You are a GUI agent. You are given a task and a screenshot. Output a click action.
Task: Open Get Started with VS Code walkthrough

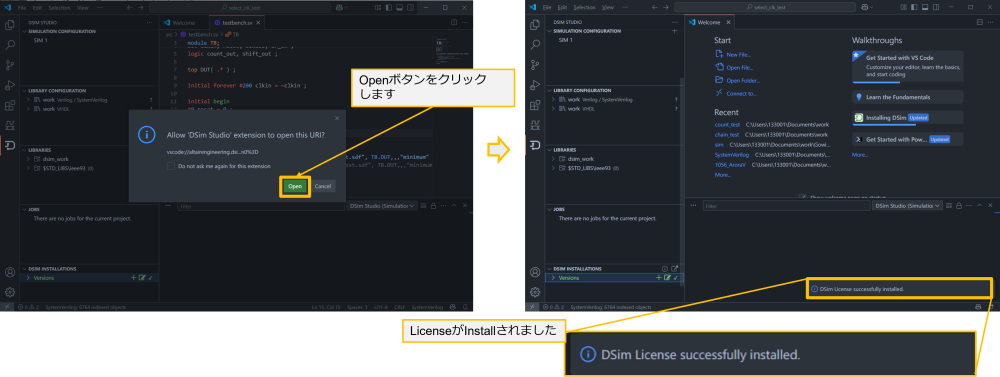pyautogui.click(x=908, y=66)
